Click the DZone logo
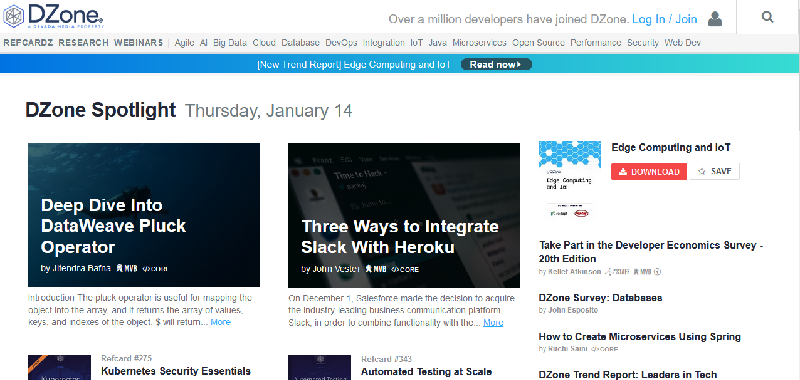 pyautogui.click(x=54, y=16)
